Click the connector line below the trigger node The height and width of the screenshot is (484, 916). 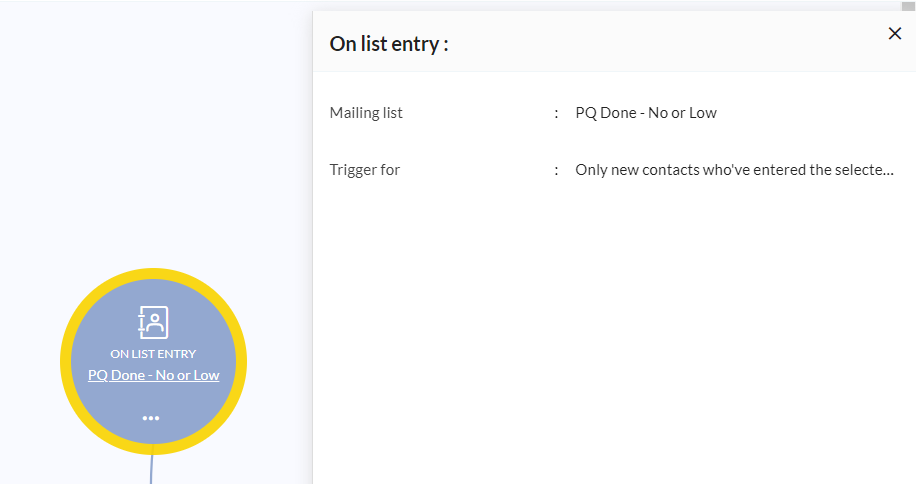tap(151, 469)
